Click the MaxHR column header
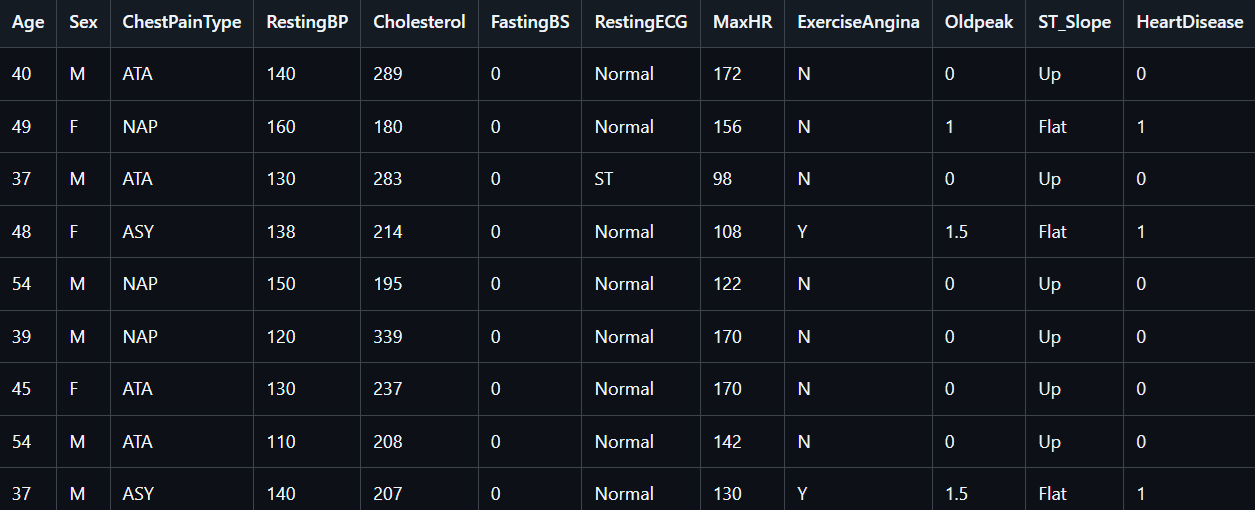The image size is (1255, 510). pos(742,22)
